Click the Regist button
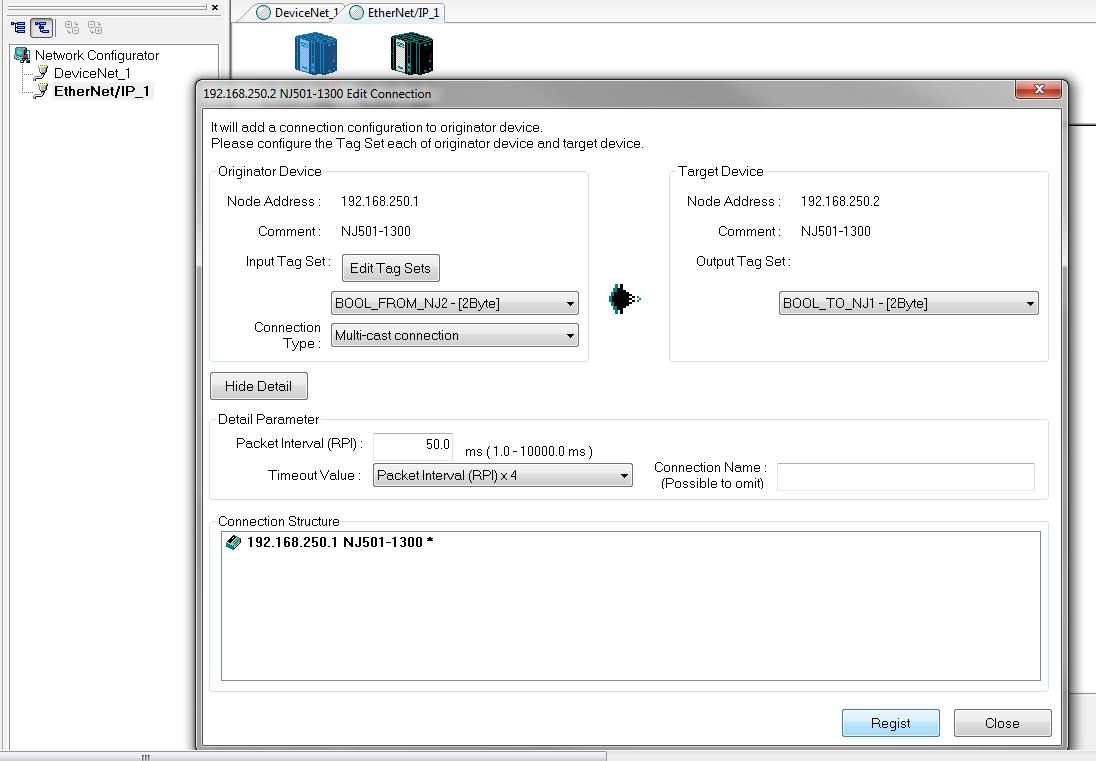Viewport: 1096px width, 761px height. click(890, 723)
